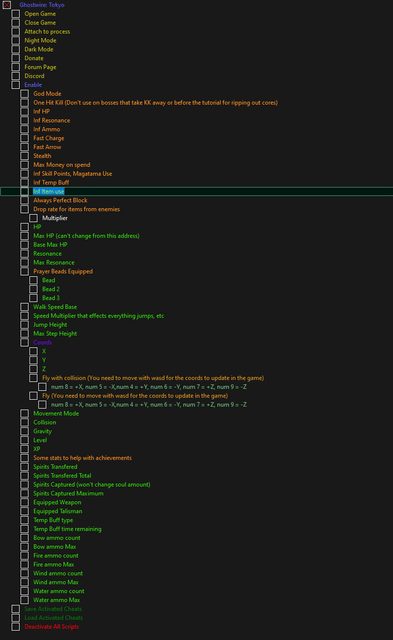
Task: Enable Inf Skill Points, Magatama Use checkbox
Action: coord(24,173)
